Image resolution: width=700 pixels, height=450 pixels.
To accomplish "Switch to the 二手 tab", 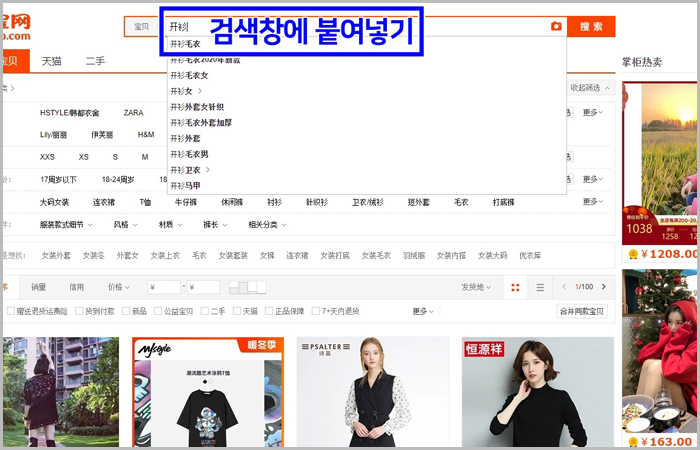I will click(x=95, y=61).
